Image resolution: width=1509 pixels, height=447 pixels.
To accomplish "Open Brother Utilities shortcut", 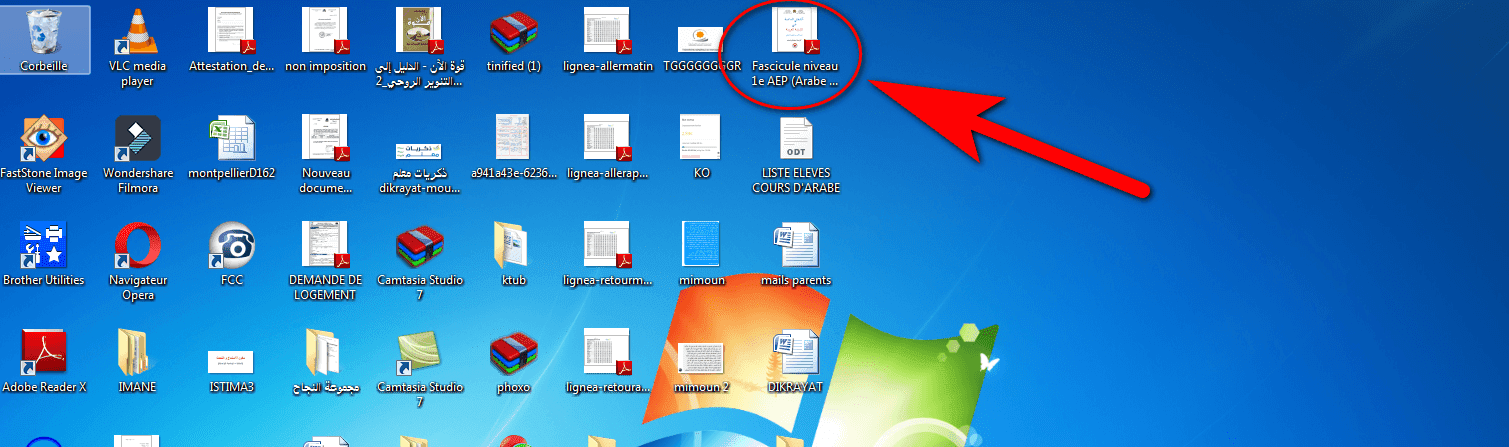I will pos(43,254).
